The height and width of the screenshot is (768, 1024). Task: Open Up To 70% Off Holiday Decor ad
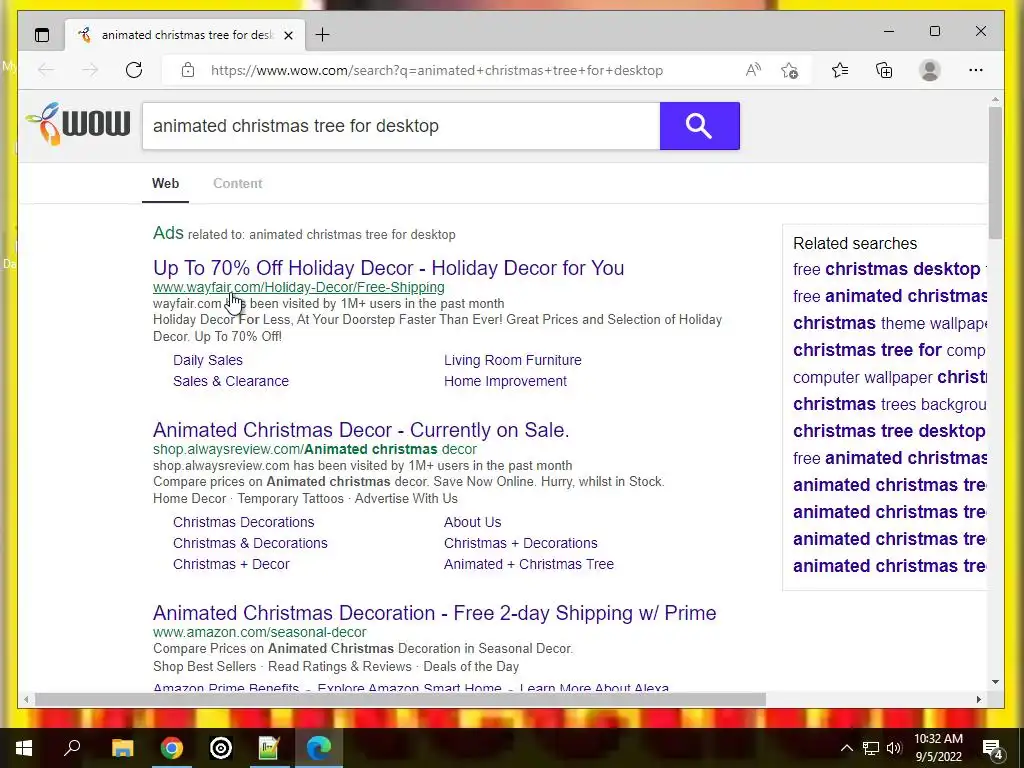pos(389,268)
